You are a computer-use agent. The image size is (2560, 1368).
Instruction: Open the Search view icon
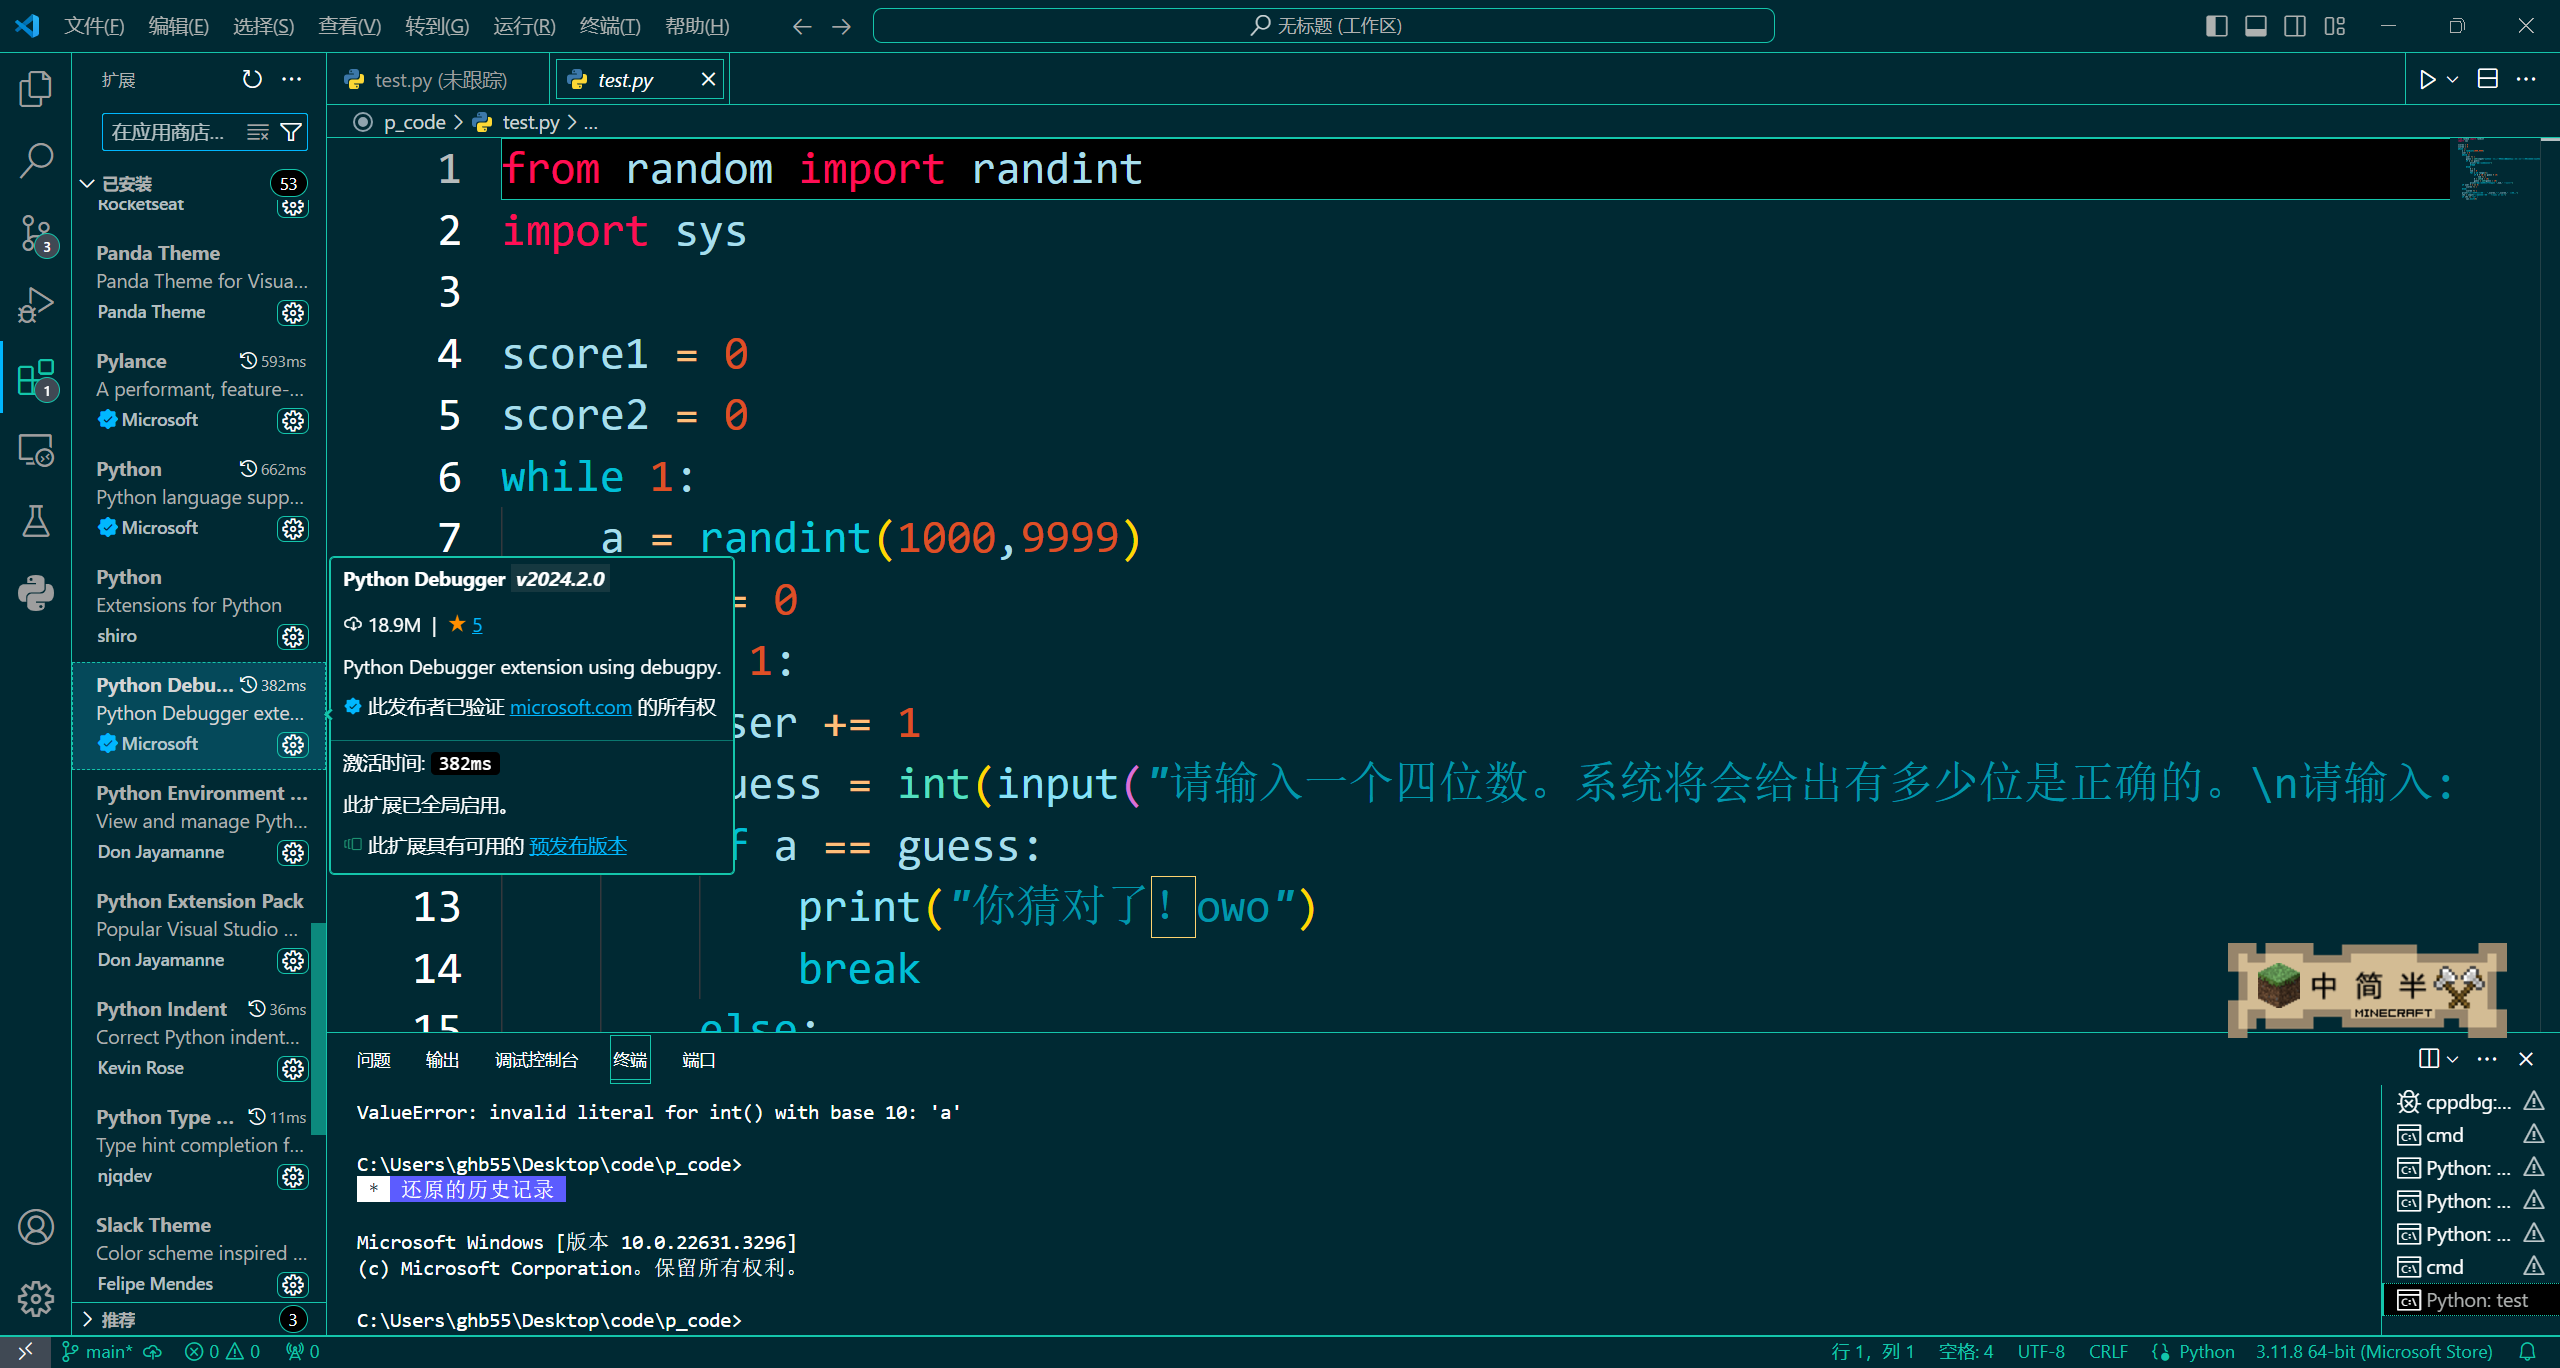pos(36,160)
